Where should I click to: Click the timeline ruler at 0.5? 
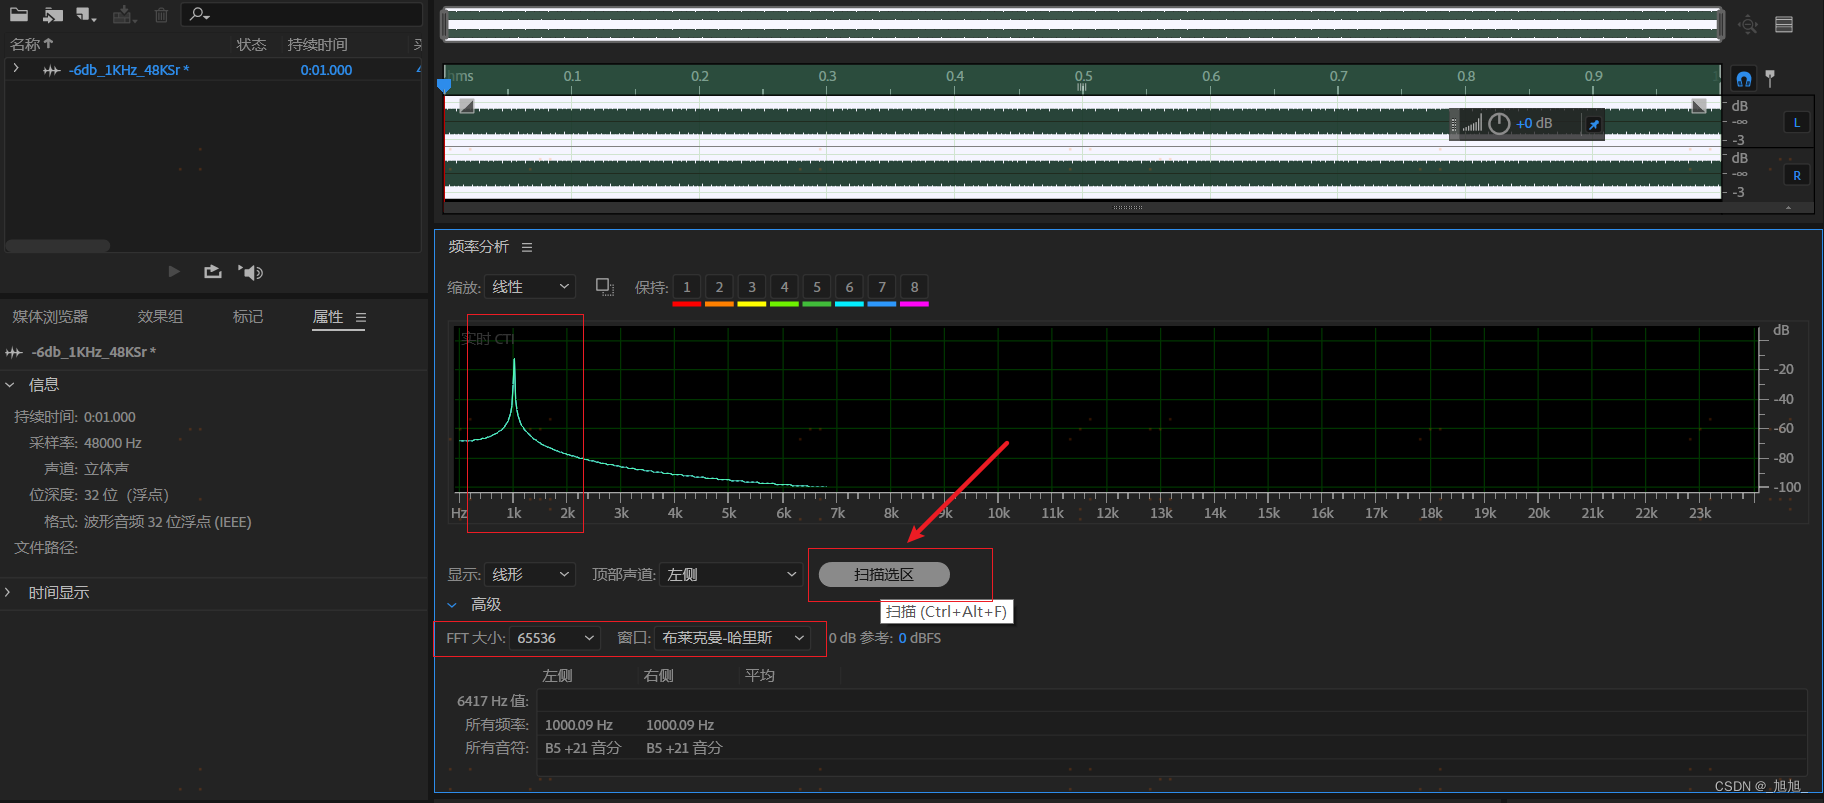click(1083, 76)
